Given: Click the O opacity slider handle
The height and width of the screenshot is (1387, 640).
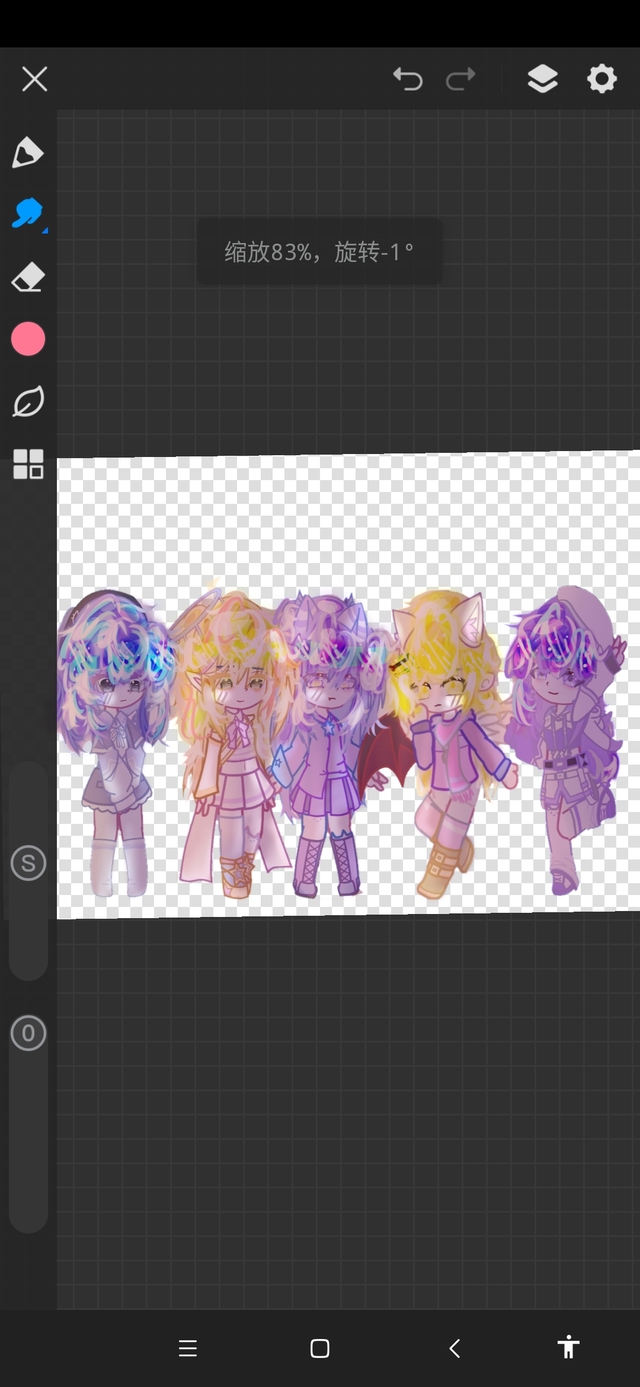Looking at the screenshot, I should [x=28, y=1033].
